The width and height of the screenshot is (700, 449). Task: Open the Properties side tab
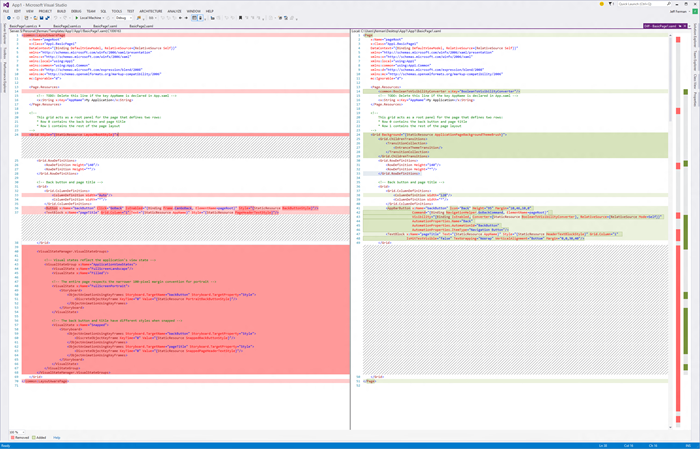695,99
